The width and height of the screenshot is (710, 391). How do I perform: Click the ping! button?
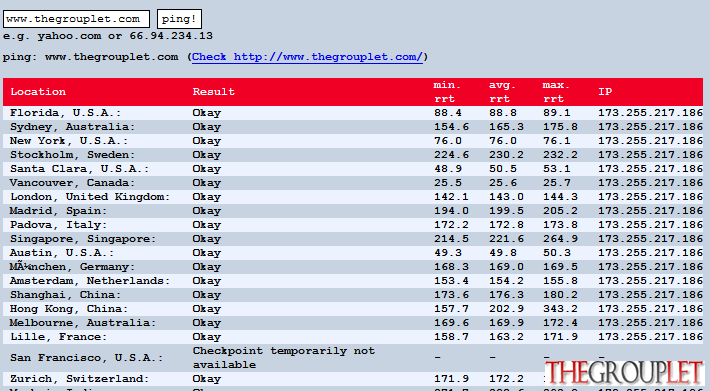point(179,19)
